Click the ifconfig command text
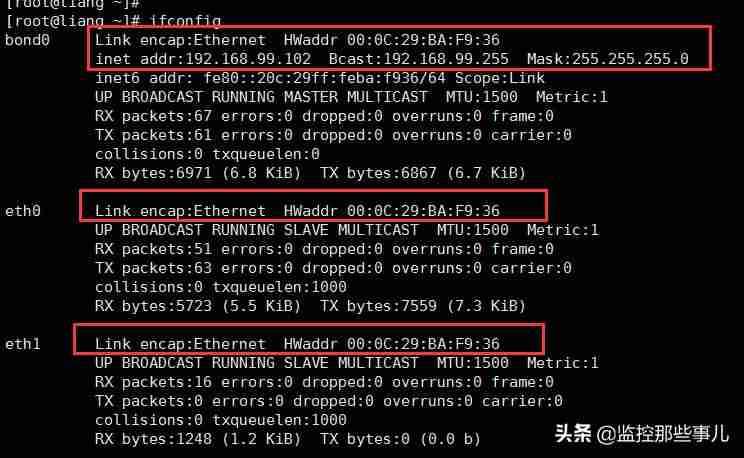The width and height of the screenshot is (744, 458). 185,21
